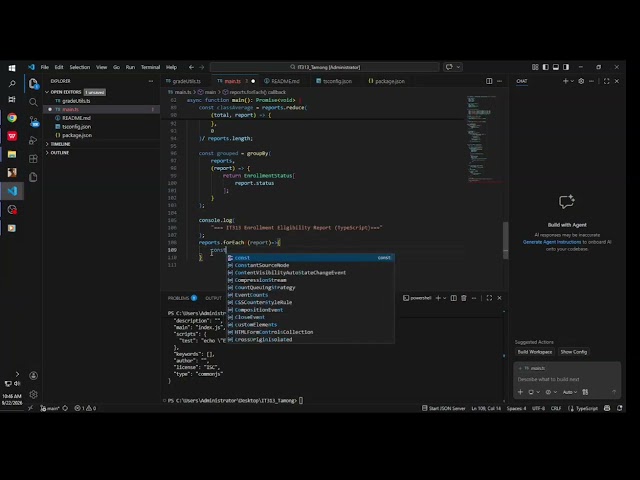Split the terminal
The image size is (640, 480).
pyautogui.click(x=453, y=298)
